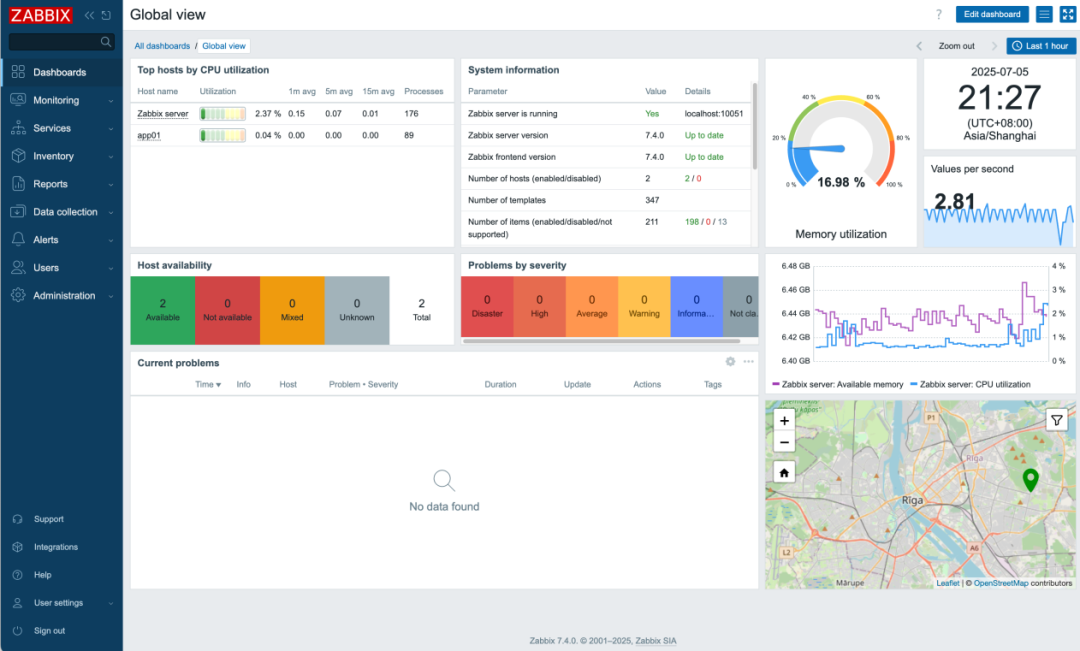Click the previous time period arrow
This screenshot has width=1080, height=651.
(x=919, y=46)
